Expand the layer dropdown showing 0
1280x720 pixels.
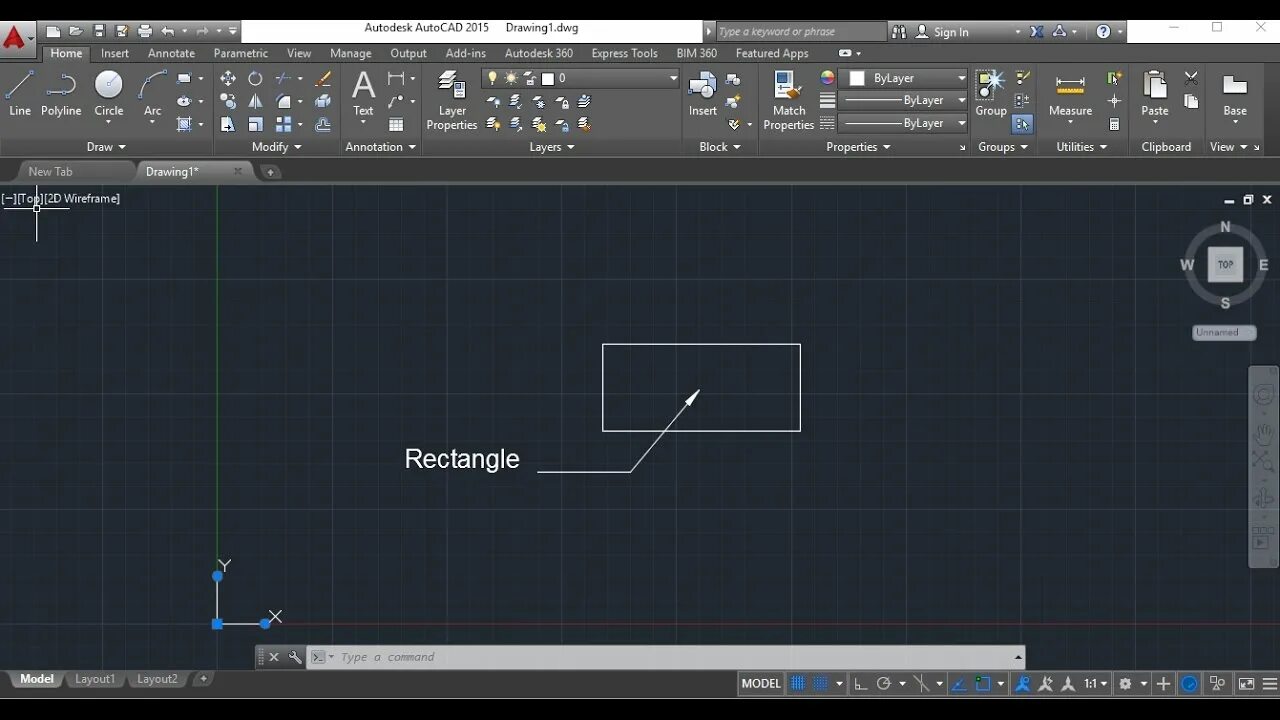[580, 78]
